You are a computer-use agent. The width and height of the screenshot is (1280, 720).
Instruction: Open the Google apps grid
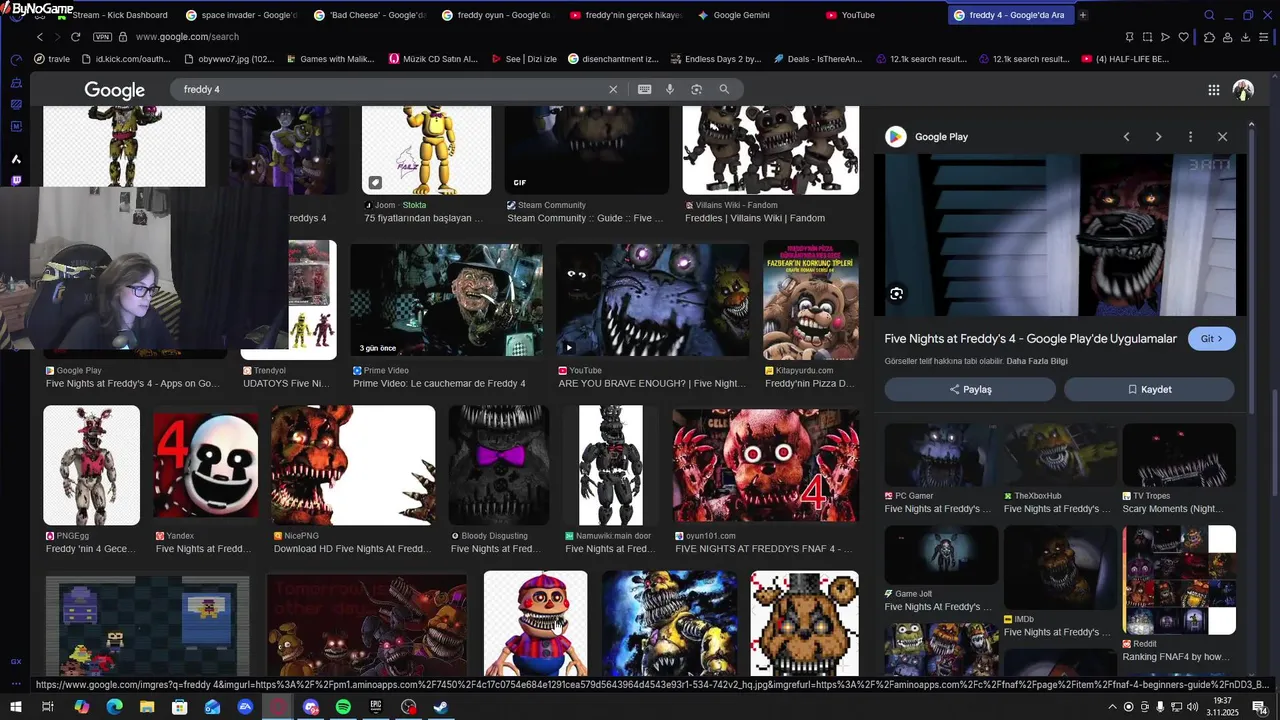(x=1214, y=90)
